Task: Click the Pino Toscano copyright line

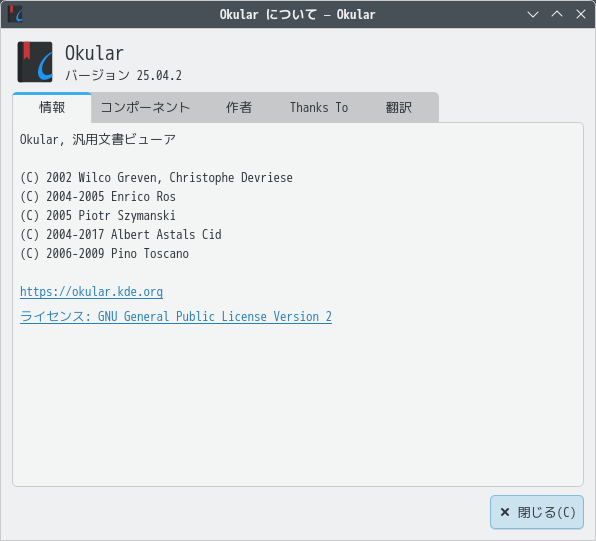Action: (x=105, y=254)
